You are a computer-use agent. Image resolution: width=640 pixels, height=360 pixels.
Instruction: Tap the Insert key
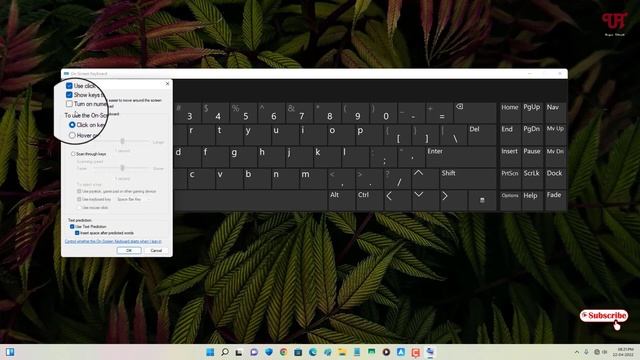[510, 156]
